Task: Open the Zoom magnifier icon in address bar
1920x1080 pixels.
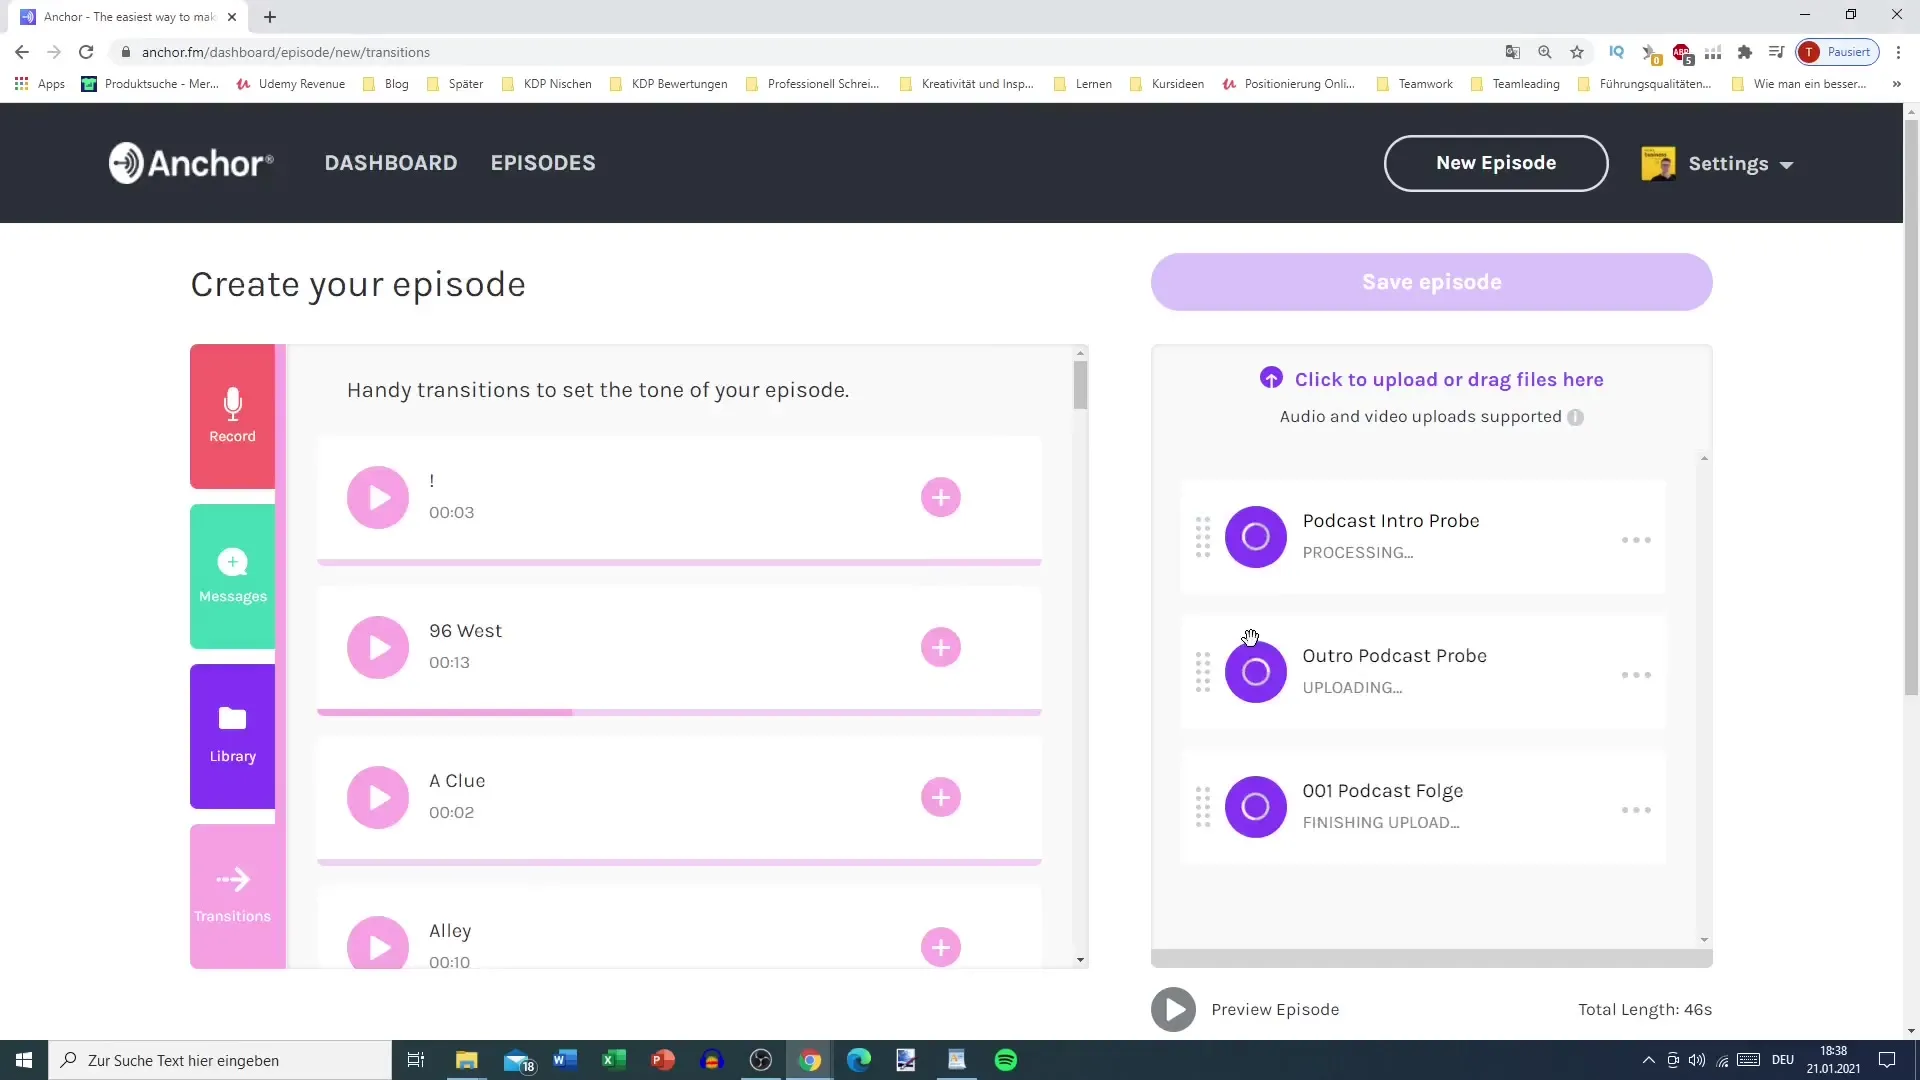Action: (x=1545, y=52)
